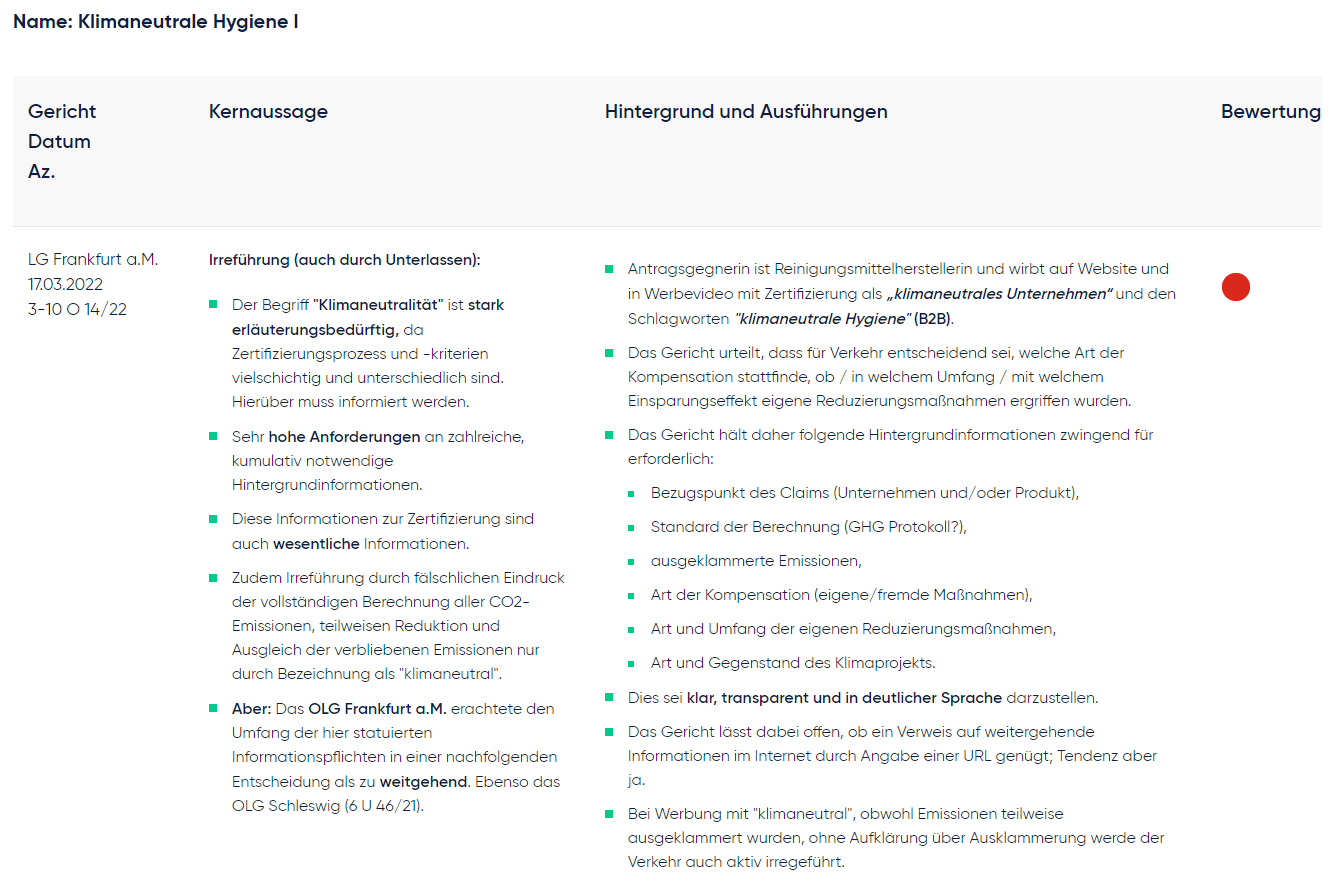1335x888 pixels.
Task: Click the date 17.03.2022
Action: (x=65, y=285)
